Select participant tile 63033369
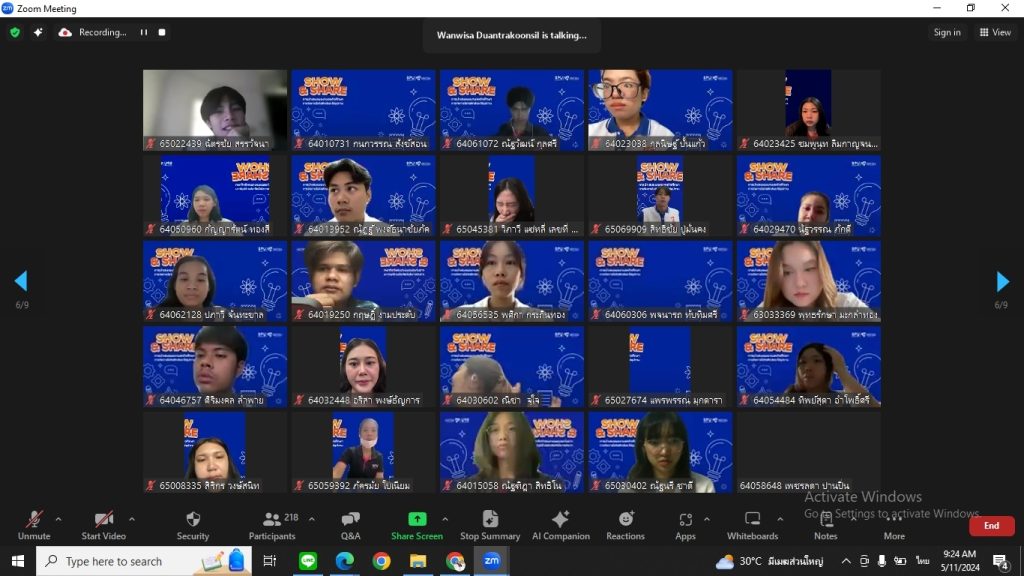This screenshot has width=1024, height=576. point(808,281)
